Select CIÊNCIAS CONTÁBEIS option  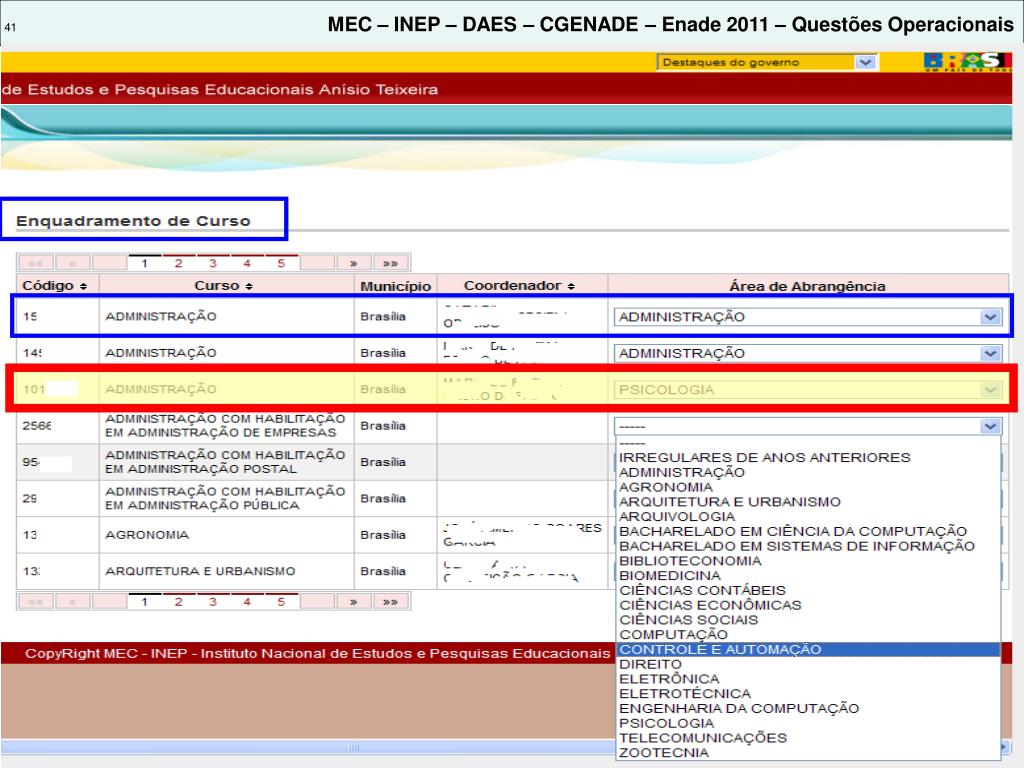(x=808, y=590)
